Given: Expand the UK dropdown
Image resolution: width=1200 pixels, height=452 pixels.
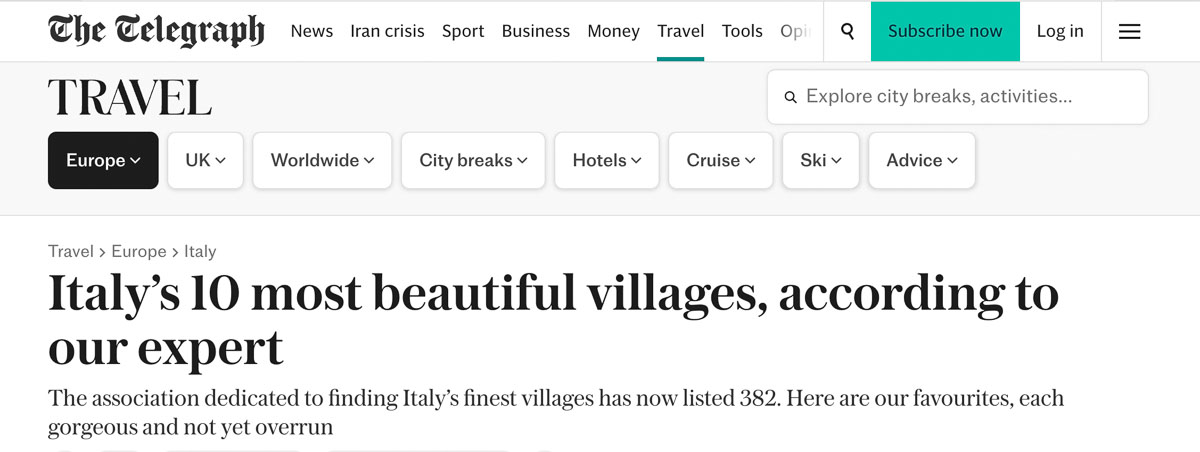Looking at the screenshot, I should [205, 160].
